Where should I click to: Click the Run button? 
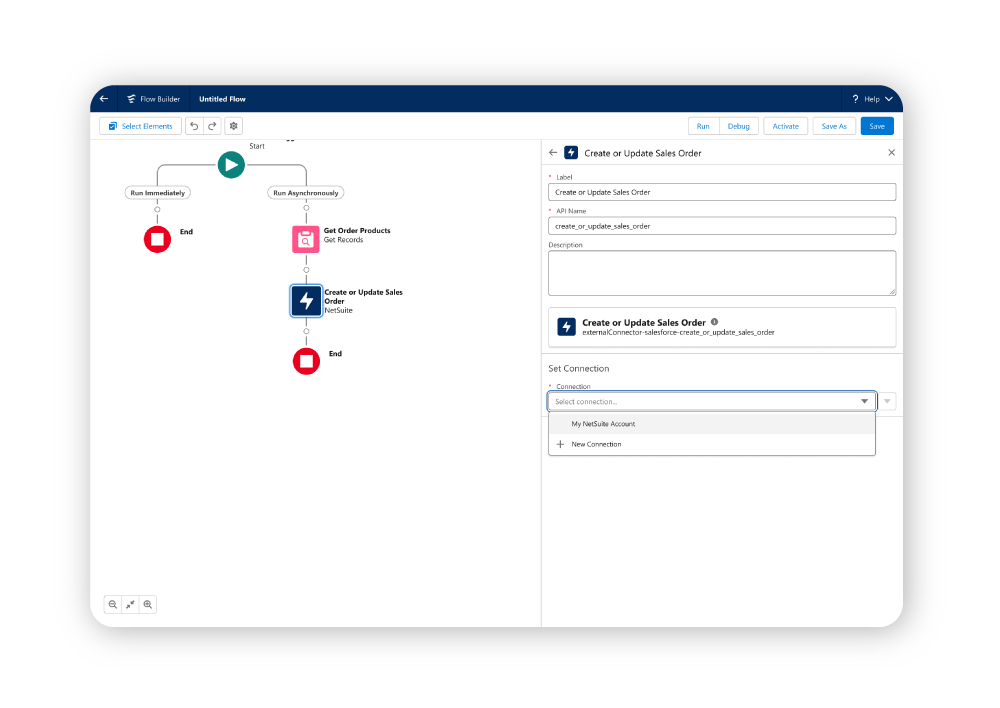click(x=703, y=126)
